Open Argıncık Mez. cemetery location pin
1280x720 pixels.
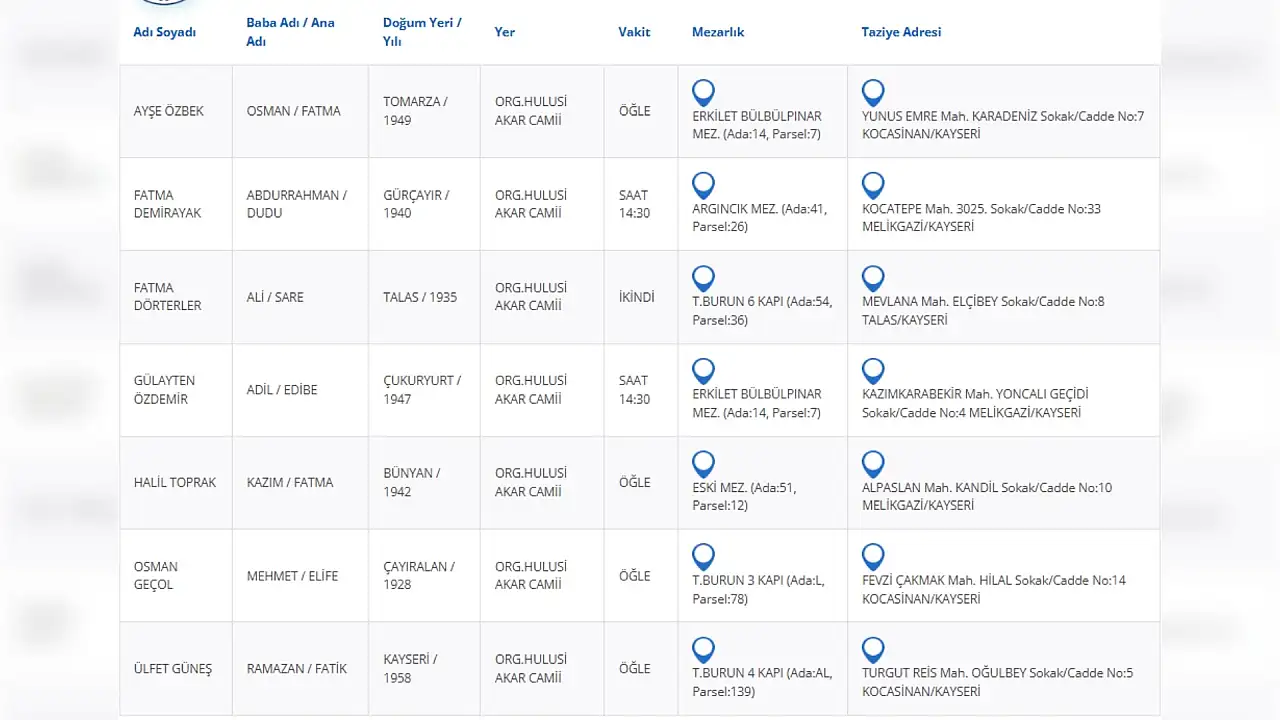pyautogui.click(x=703, y=185)
